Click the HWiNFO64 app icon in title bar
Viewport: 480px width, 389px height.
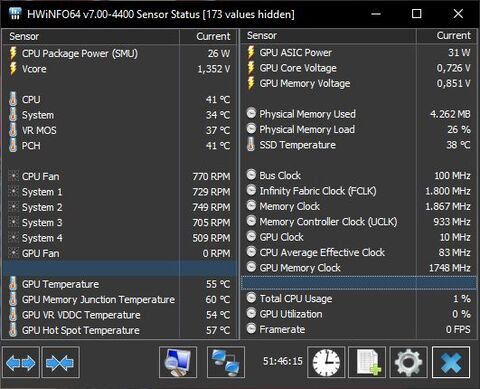[x=15, y=14]
